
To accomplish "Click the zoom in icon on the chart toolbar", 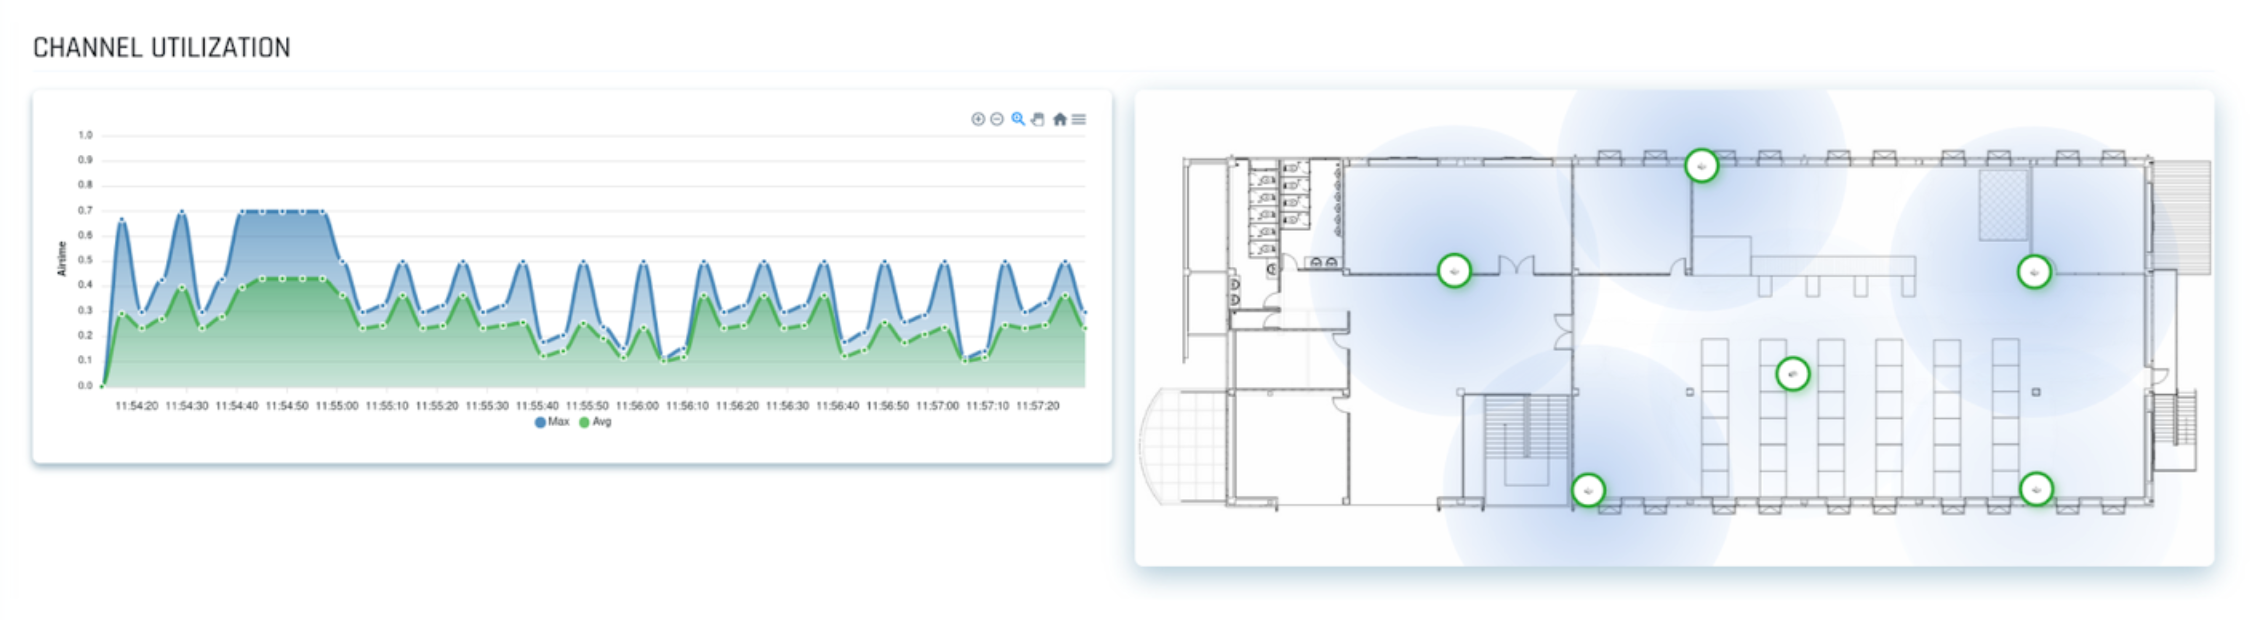I will tap(978, 119).
